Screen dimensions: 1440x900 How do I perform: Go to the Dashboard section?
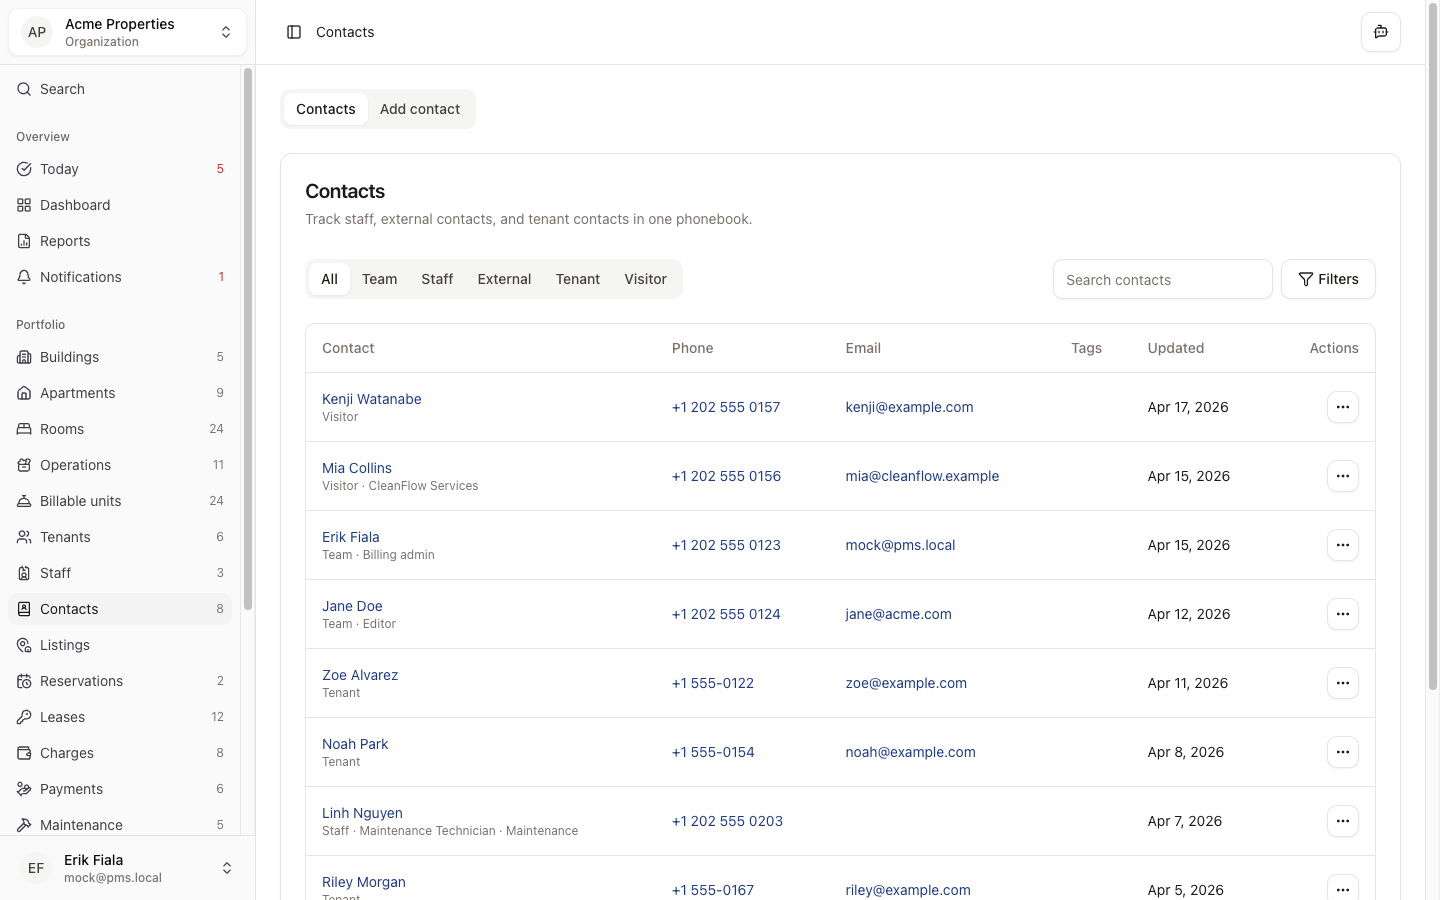click(75, 205)
